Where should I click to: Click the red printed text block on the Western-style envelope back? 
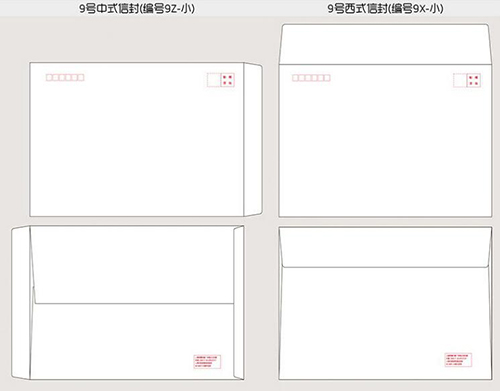(x=458, y=360)
